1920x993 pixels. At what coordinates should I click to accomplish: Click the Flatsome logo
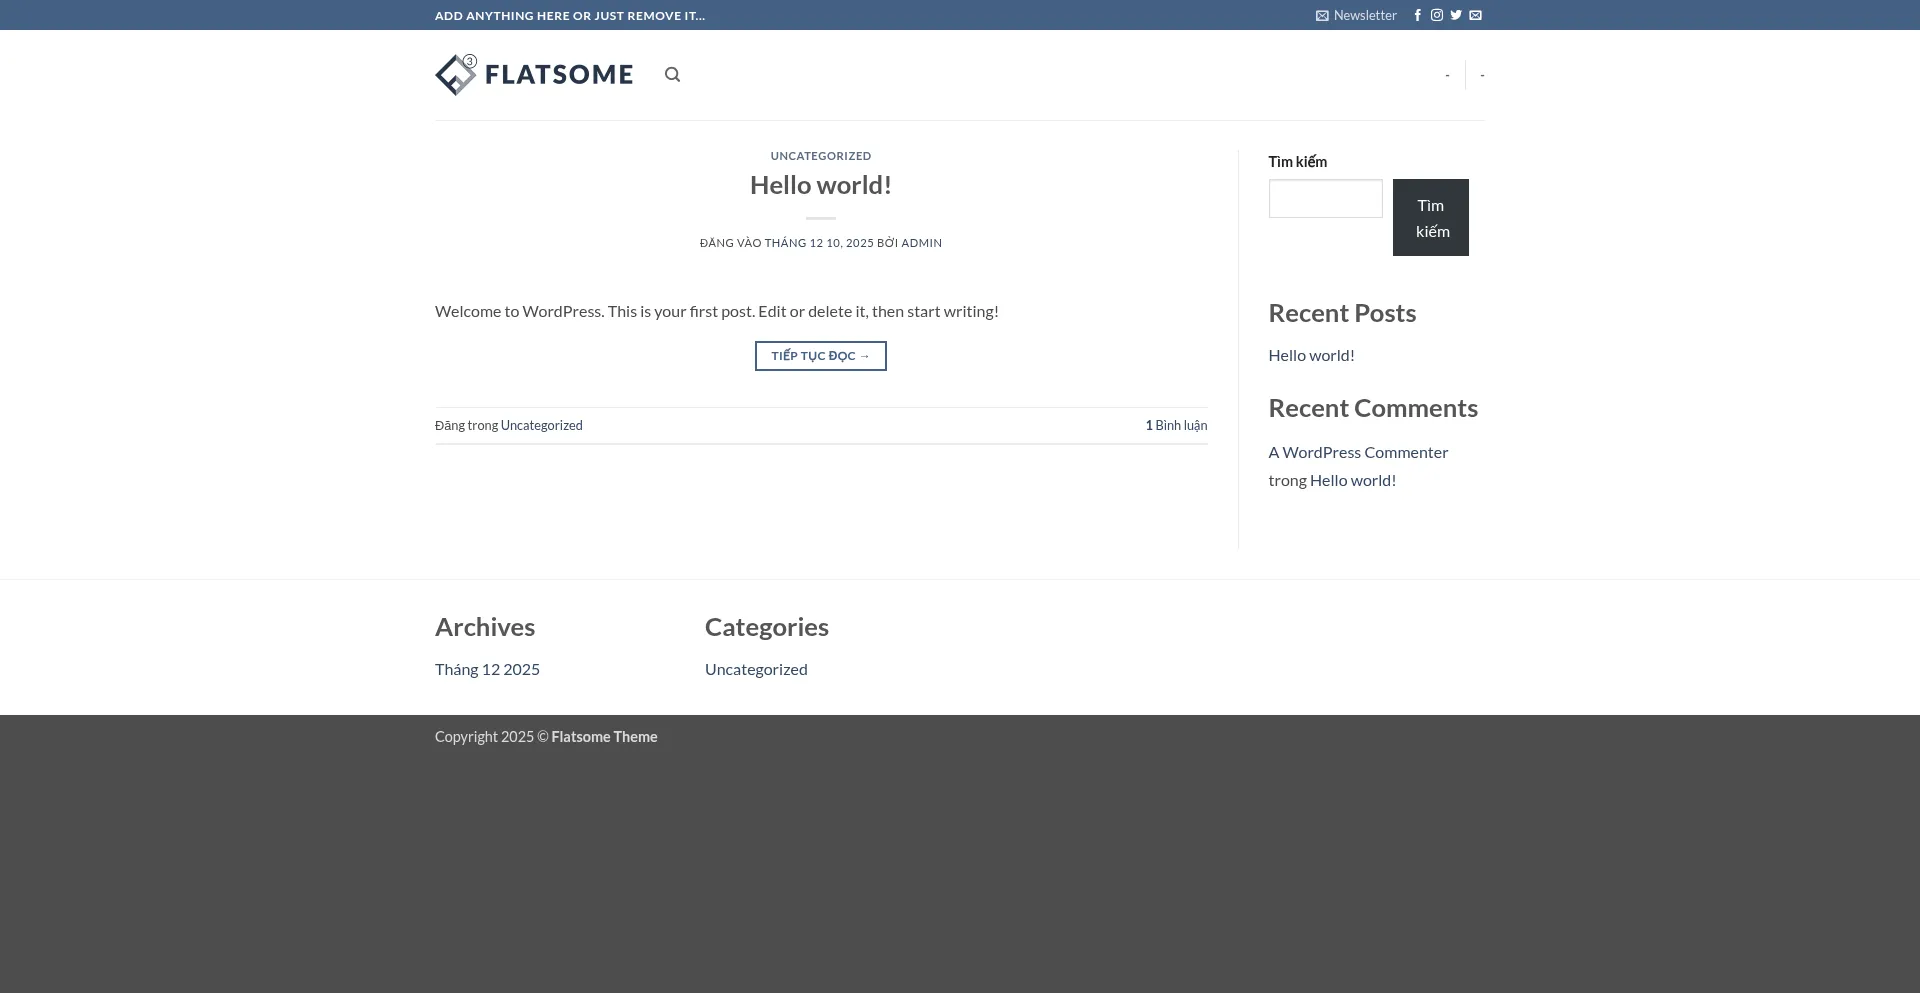[x=534, y=75]
